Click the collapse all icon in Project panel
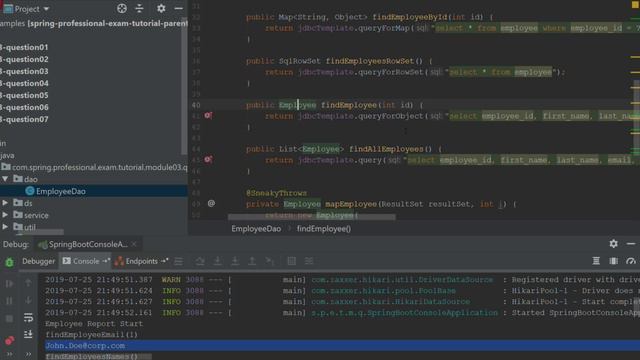 139,8
